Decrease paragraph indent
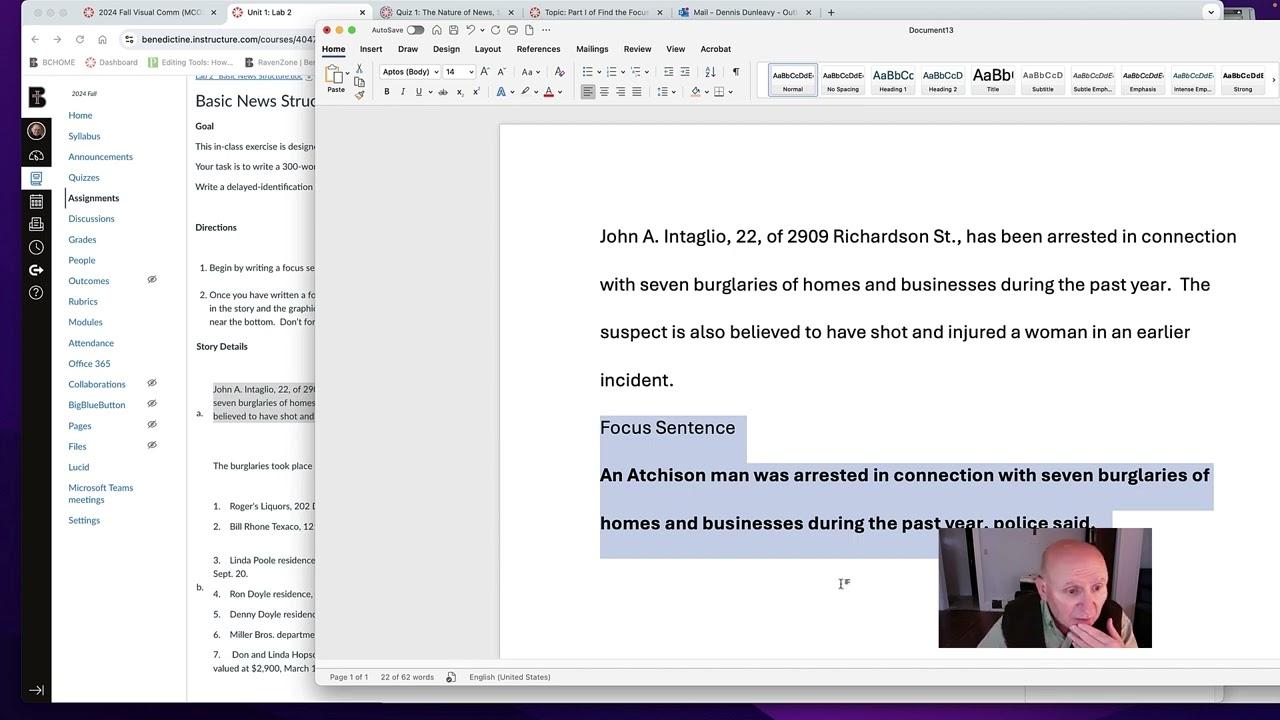 669,72
